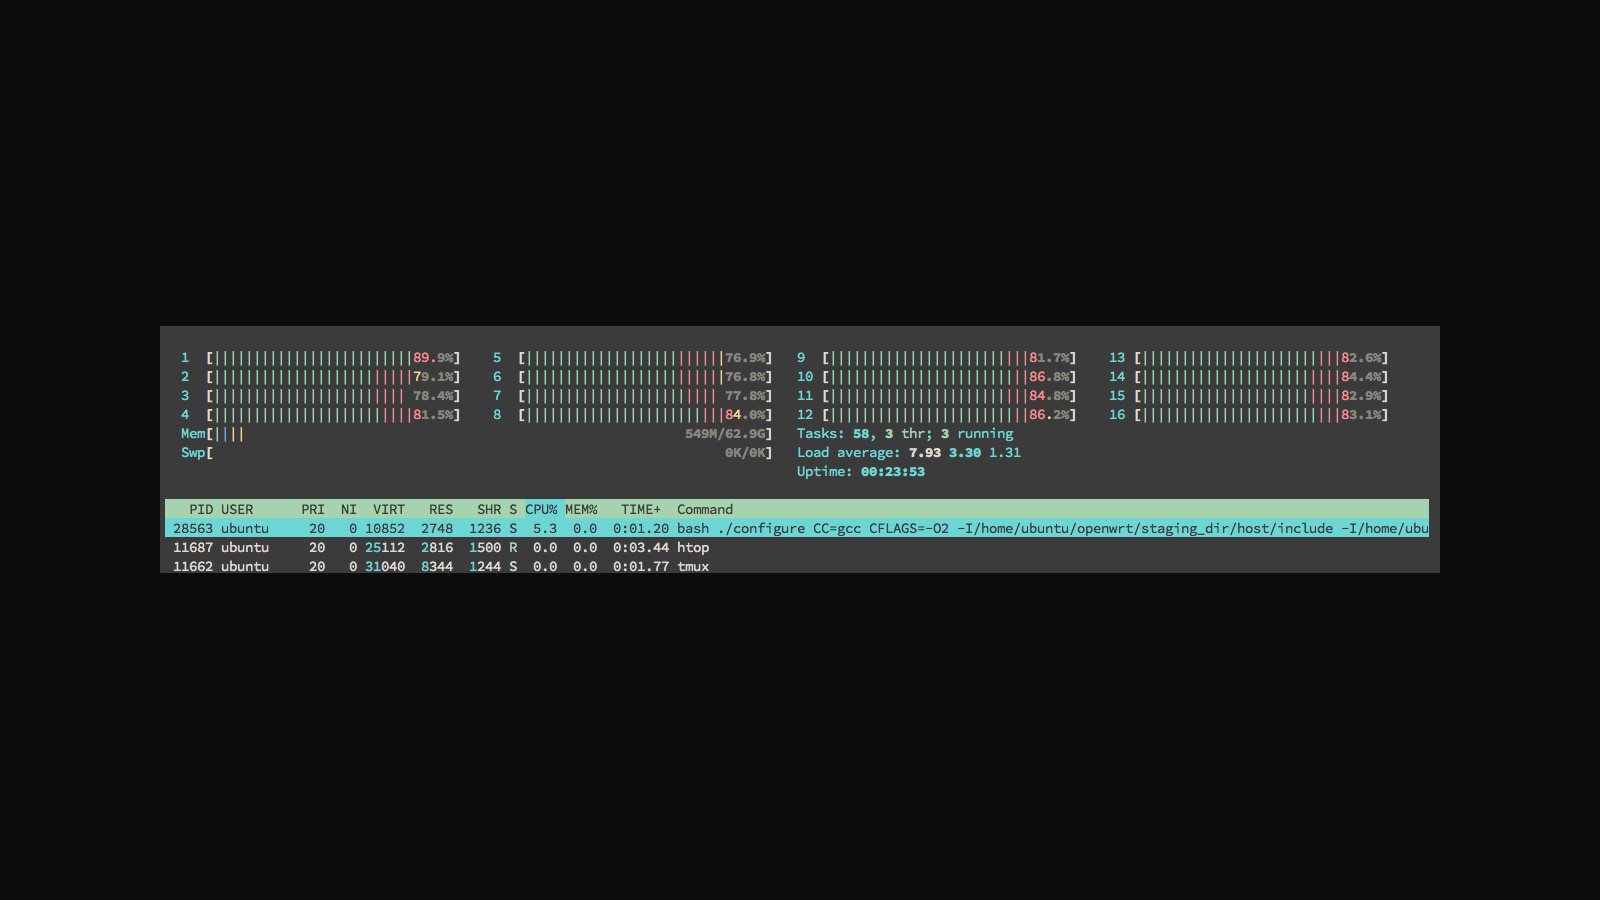Click the 0:01.20 TIME+ value
The image size is (1600, 900).
pyautogui.click(x=641, y=528)
